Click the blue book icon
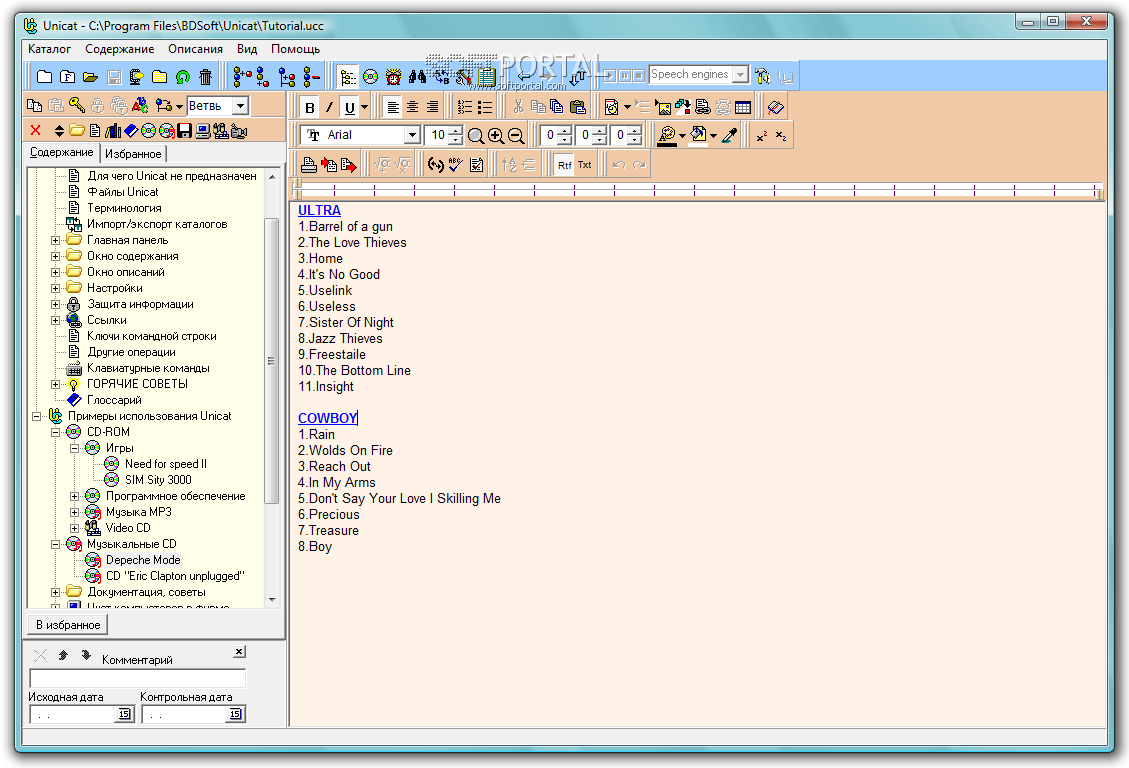The image size is (1129, 768). pos(131,130)
